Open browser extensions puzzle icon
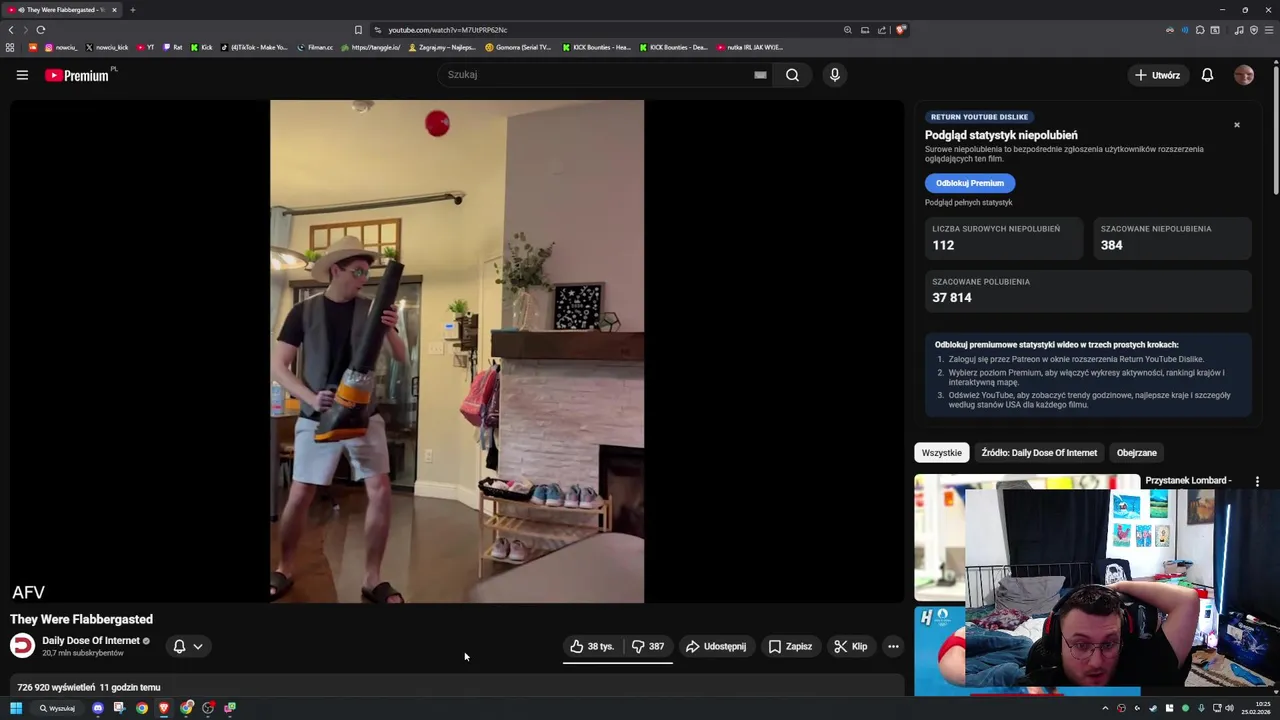 tap(1200, 30)
